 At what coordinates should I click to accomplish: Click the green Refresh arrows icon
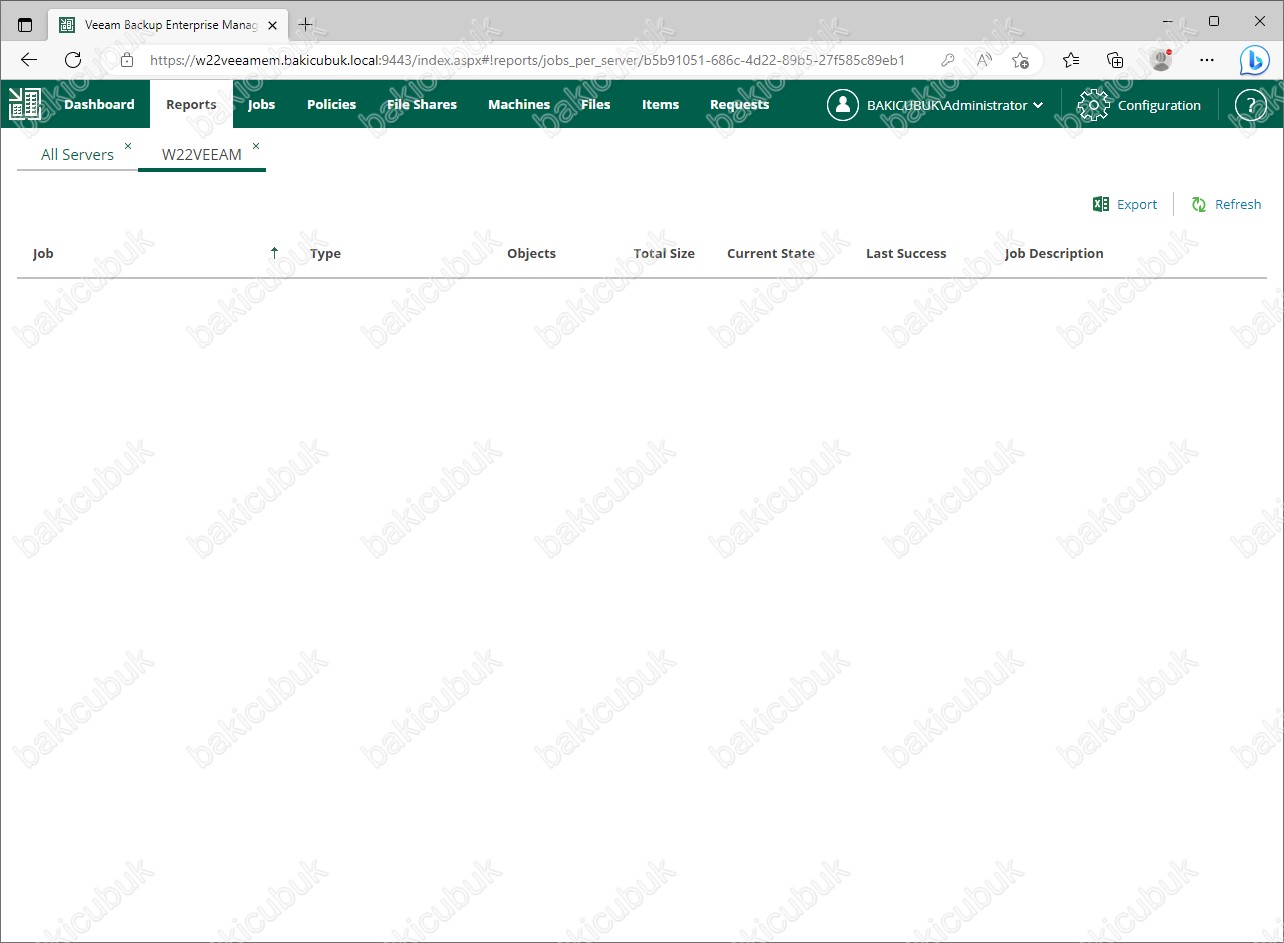pyautogui.click(x=1198, y=204)
